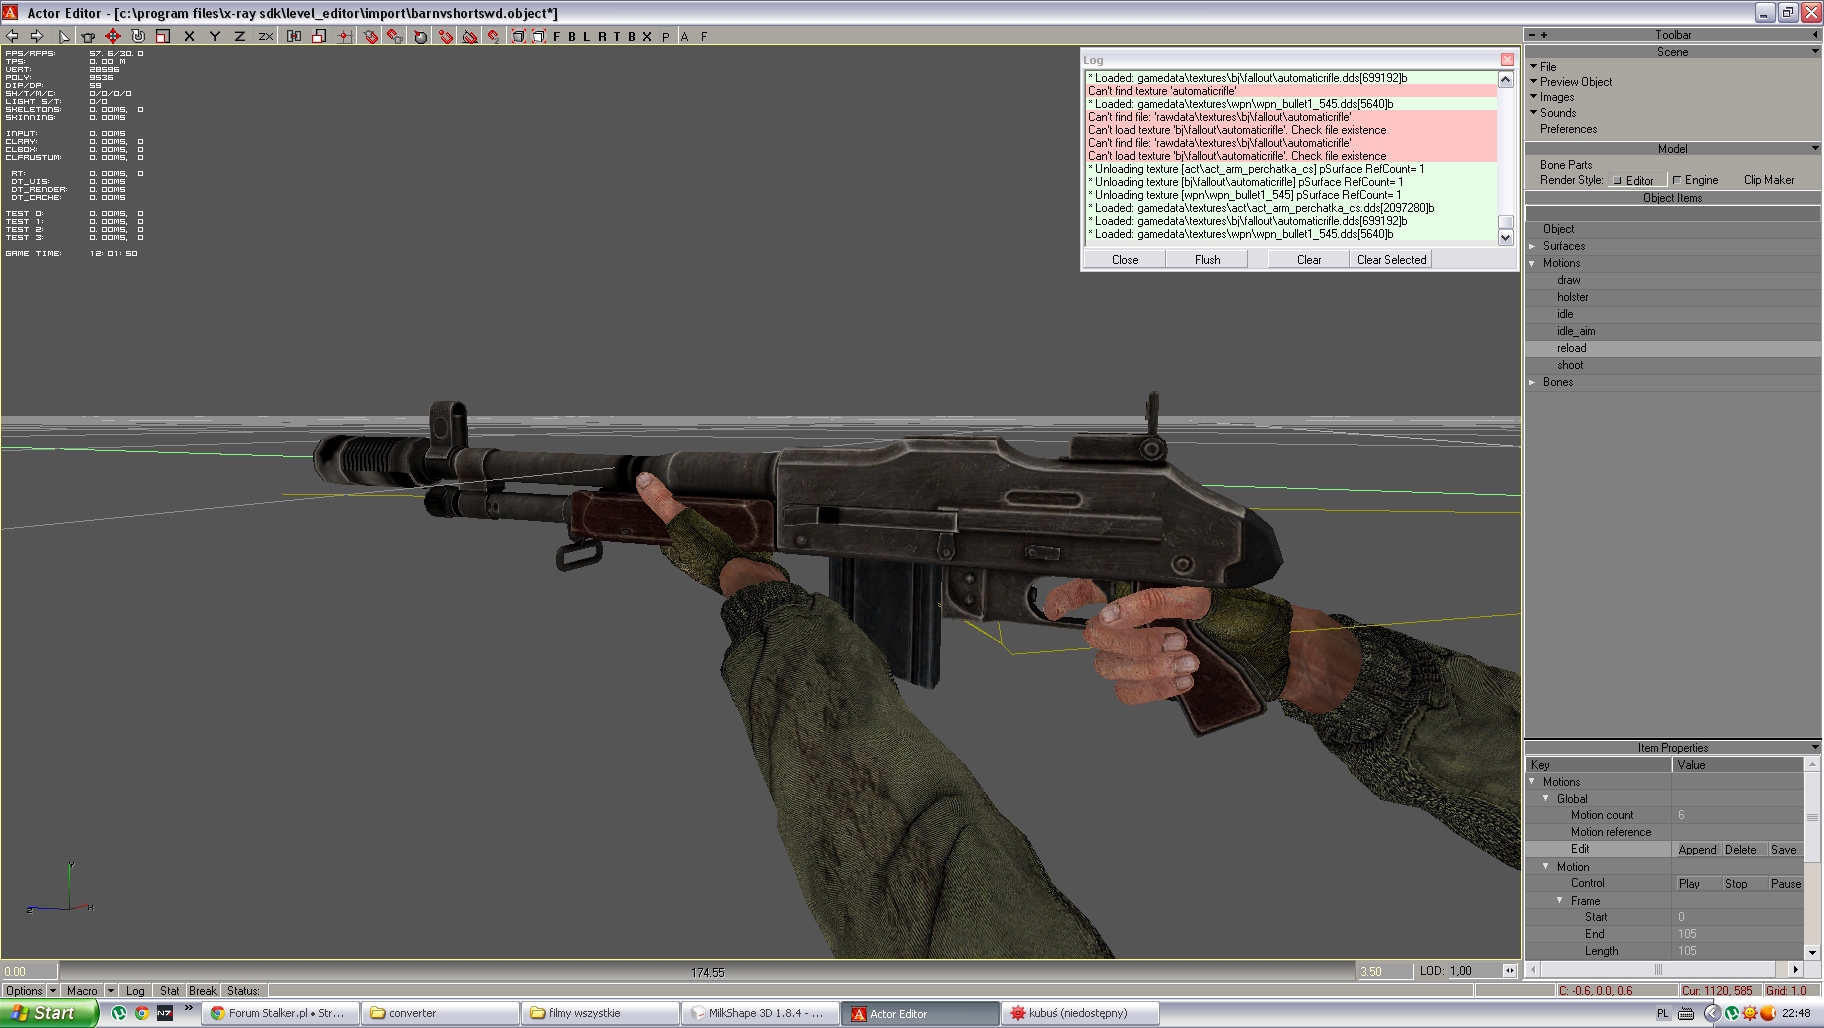Select the draw motion

click(x=1568, y=280)
